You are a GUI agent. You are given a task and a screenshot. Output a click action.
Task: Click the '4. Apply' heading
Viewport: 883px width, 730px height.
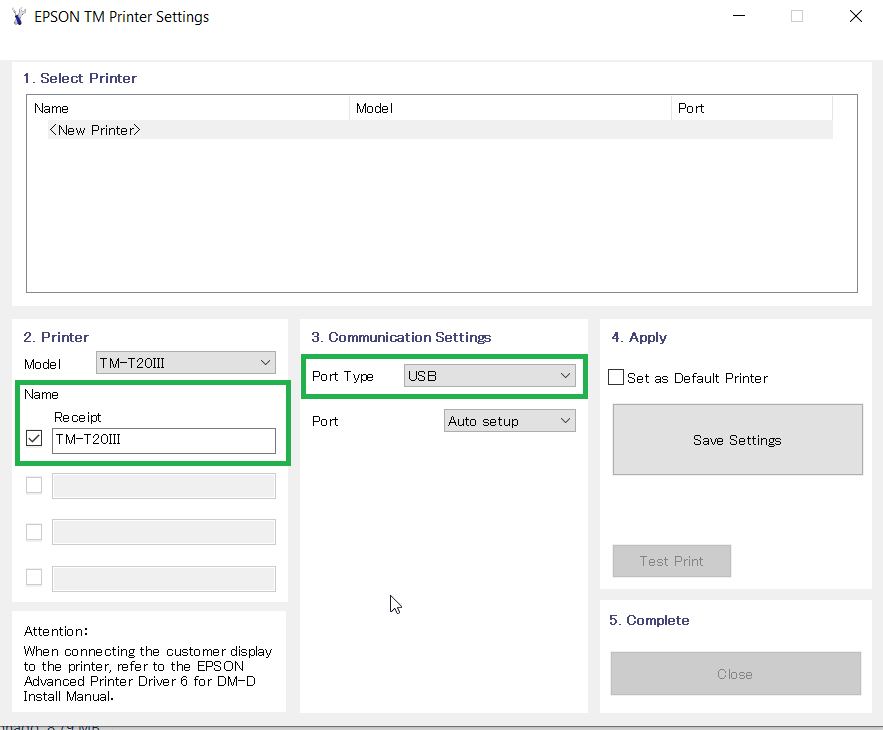[639, 337]
